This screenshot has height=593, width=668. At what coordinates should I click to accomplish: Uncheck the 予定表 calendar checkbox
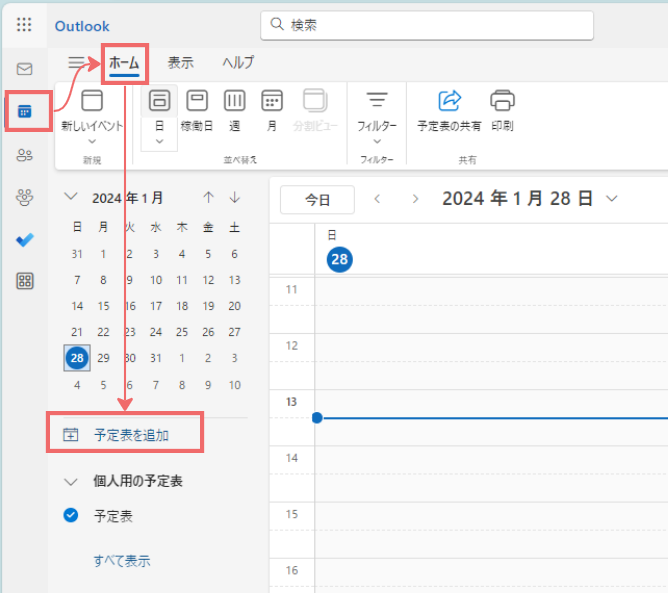pyautogui.click(x=71, y=515)
